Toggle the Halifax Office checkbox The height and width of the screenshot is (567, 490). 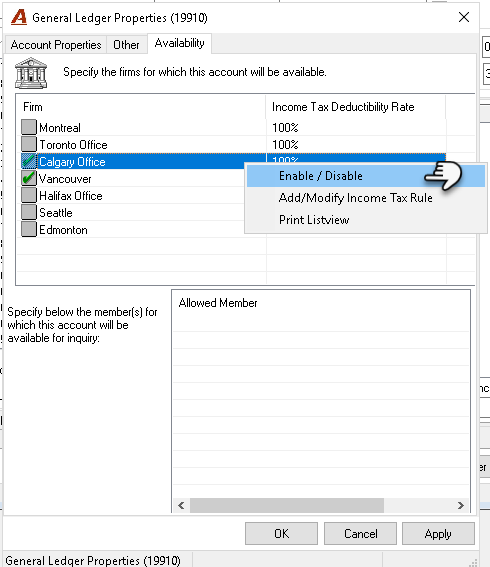point(29,195)
